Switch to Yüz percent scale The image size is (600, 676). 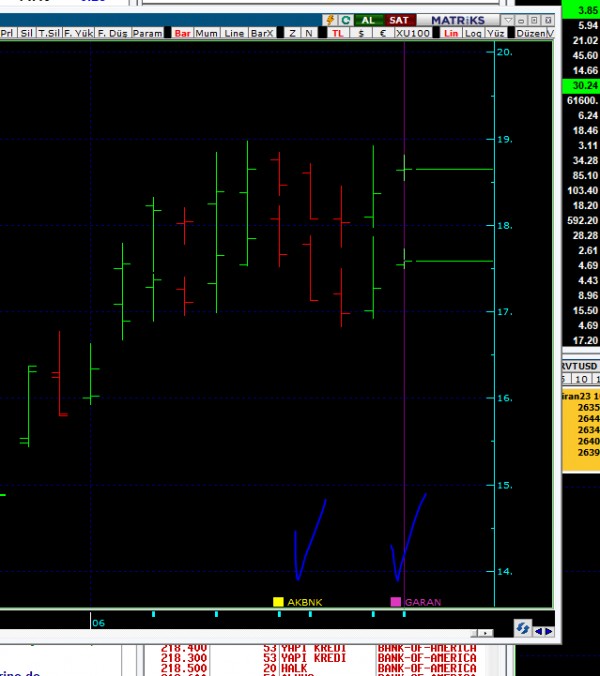495,33
